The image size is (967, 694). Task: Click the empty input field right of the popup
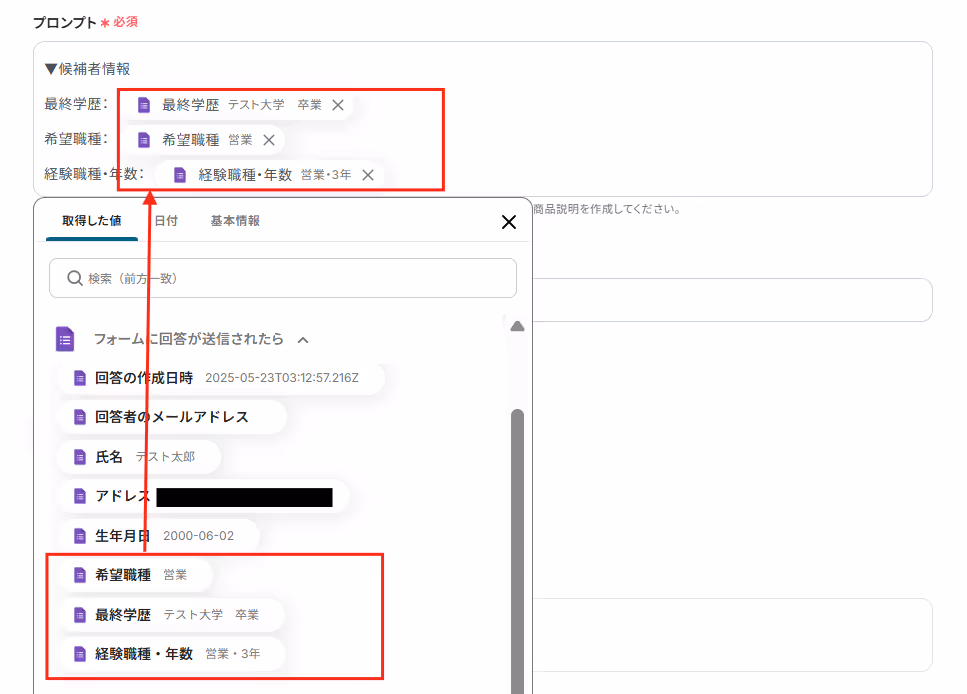(733, 300)
